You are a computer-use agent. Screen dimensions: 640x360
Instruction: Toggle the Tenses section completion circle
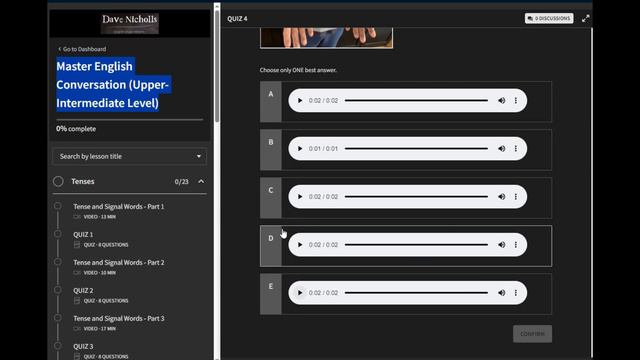coord(58,181)
